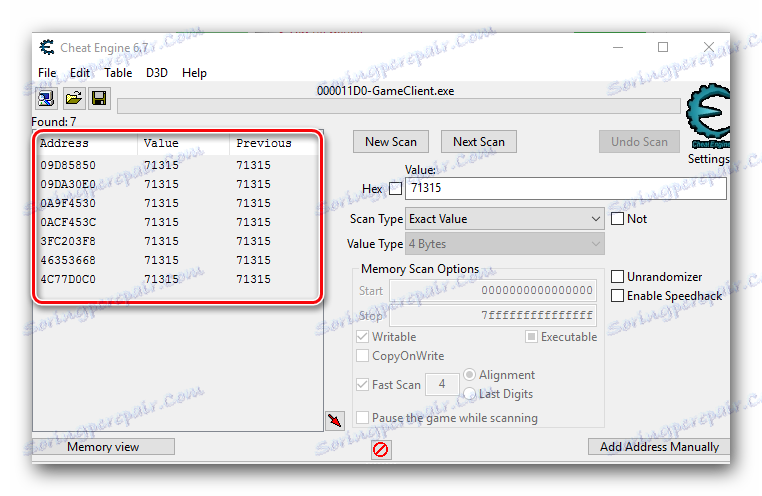Select the Last Digits radio button
762x496 pixels.
469,393
